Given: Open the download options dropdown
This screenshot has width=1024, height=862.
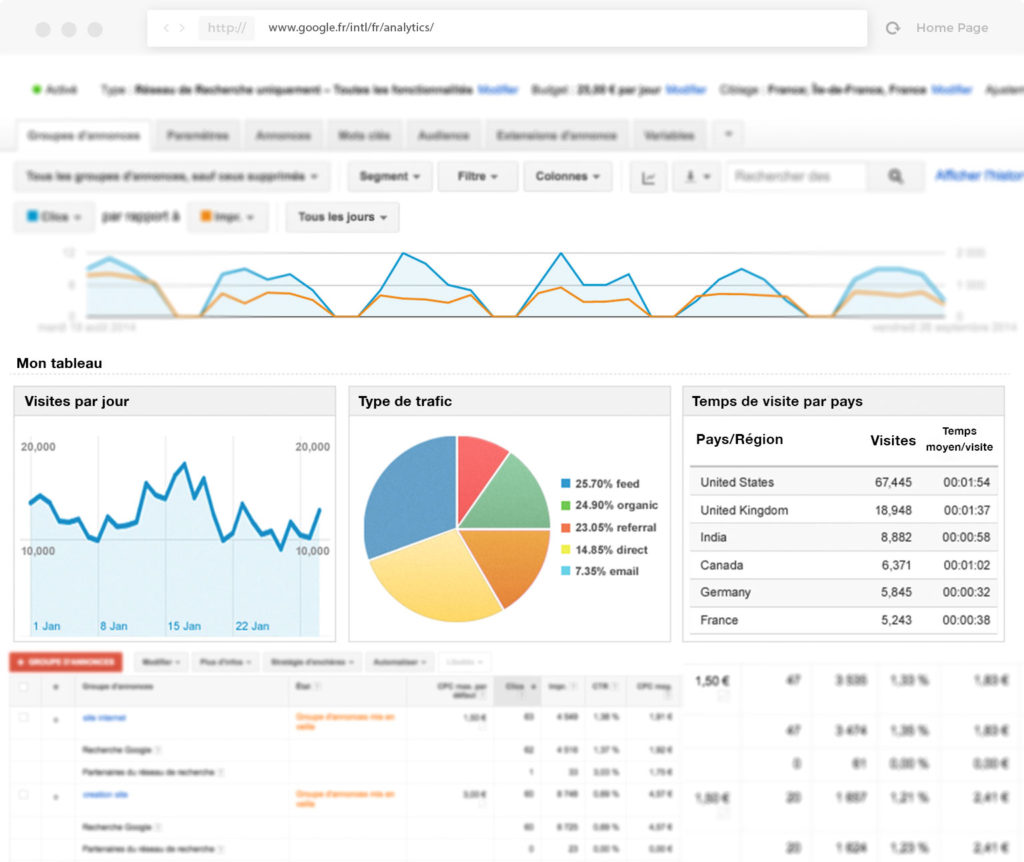Looking at the screenshot, I should (x=697, y=176).
